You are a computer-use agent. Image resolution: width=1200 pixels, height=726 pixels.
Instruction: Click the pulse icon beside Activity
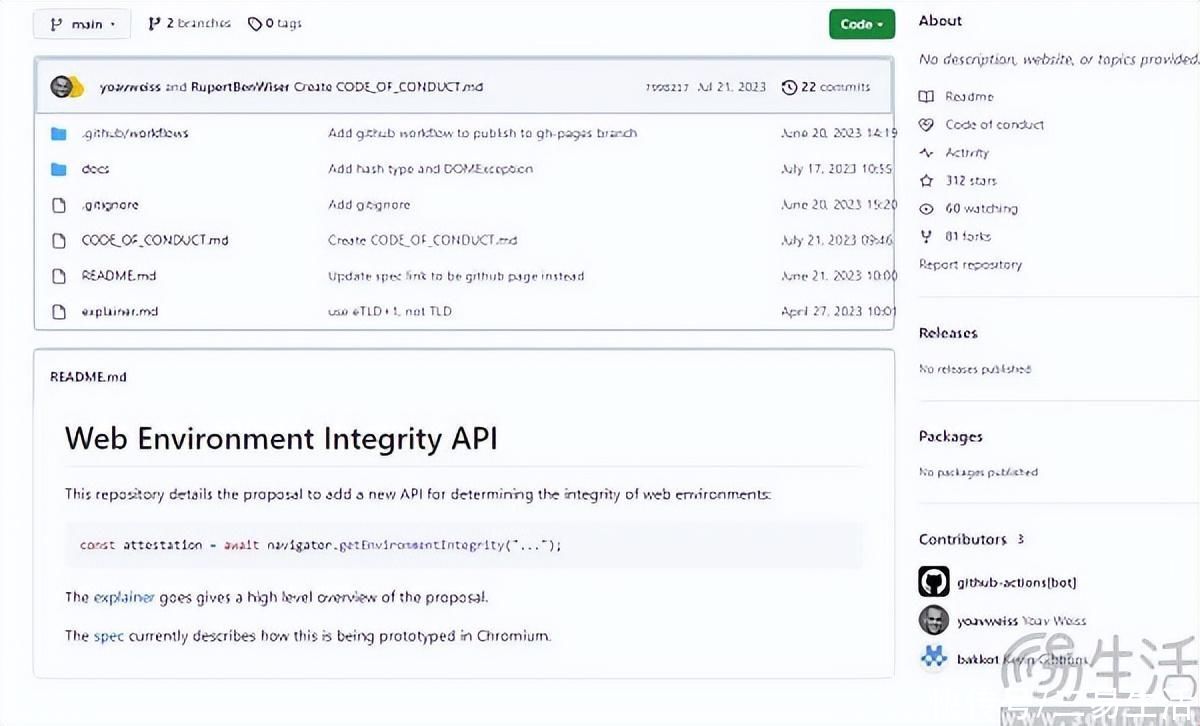pos(926,153)
